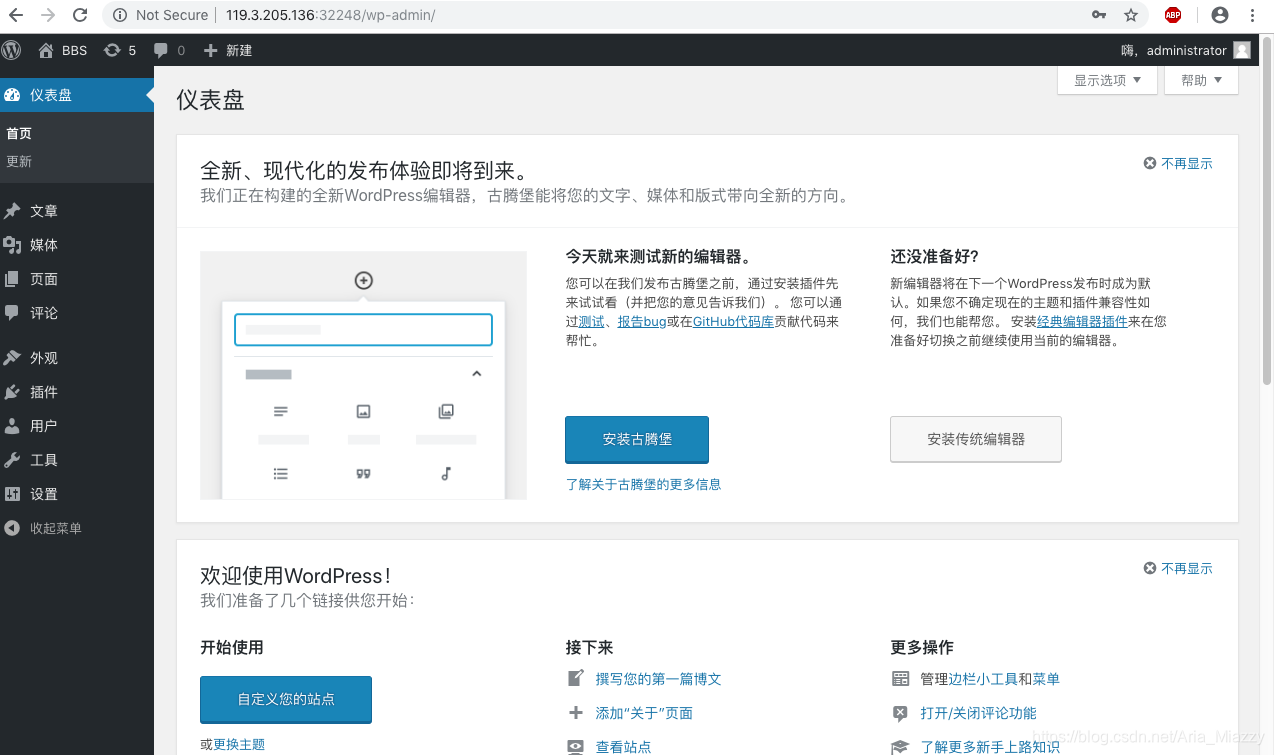This screenshot has width=1274, height=755.
Task: Reload the page with the refresh button
Action: coord(81,15)
